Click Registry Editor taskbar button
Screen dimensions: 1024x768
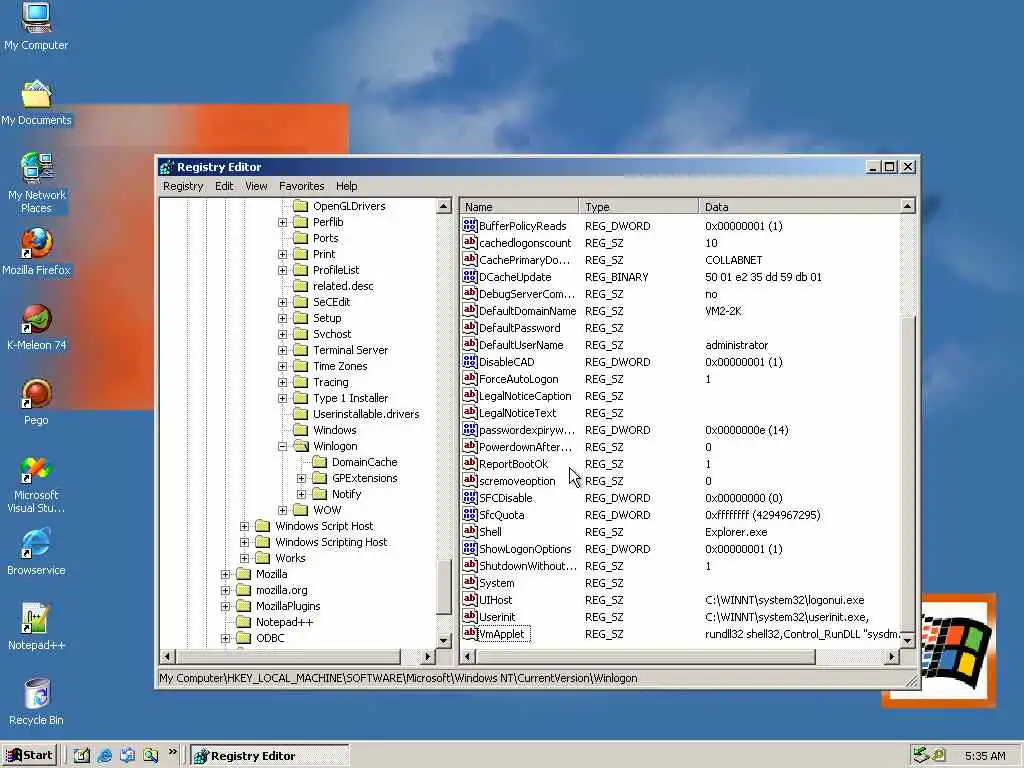tap(270, 756)
